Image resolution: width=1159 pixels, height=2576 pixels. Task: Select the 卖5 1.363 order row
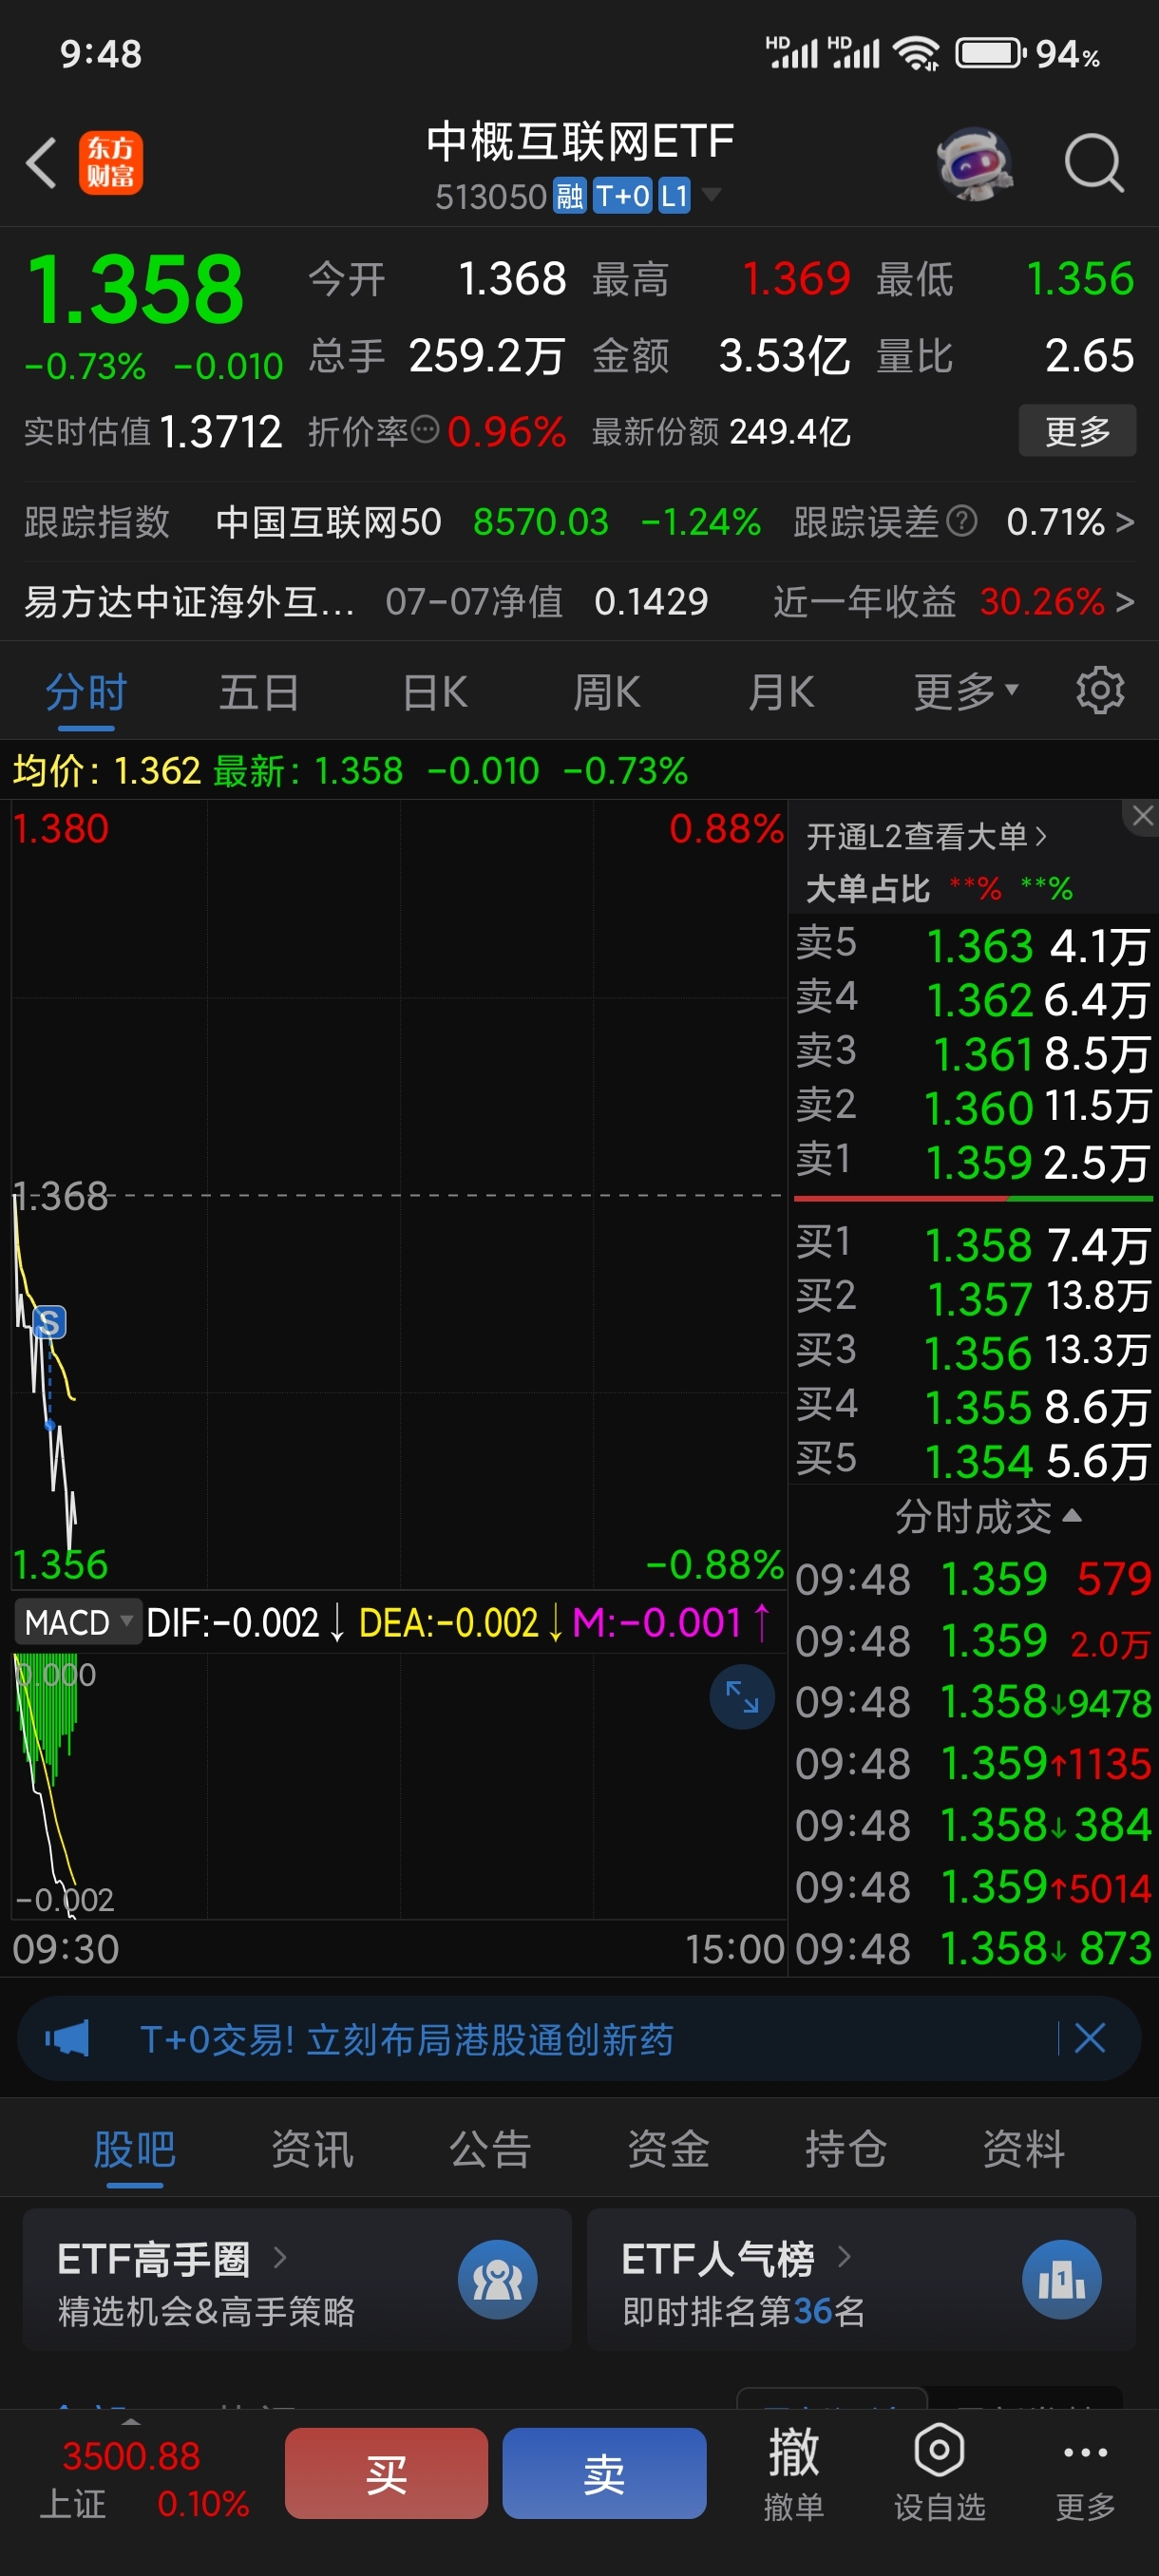973,945
